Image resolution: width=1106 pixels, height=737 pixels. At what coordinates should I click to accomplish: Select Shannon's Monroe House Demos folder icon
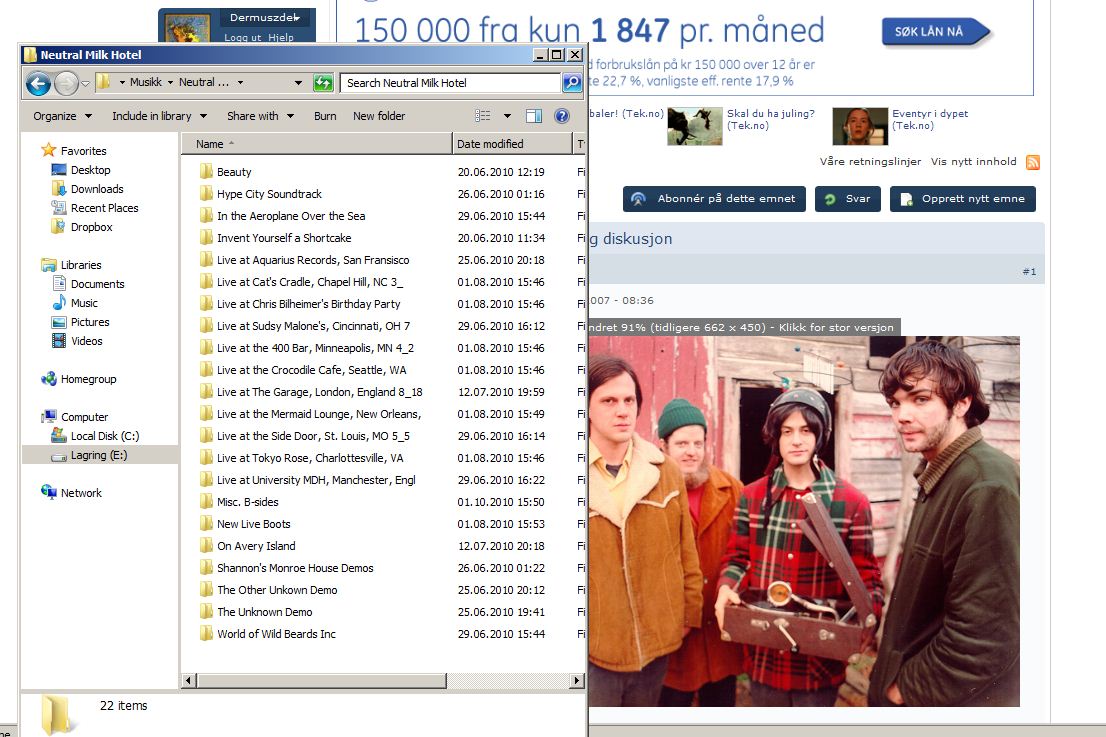(206, 568)
